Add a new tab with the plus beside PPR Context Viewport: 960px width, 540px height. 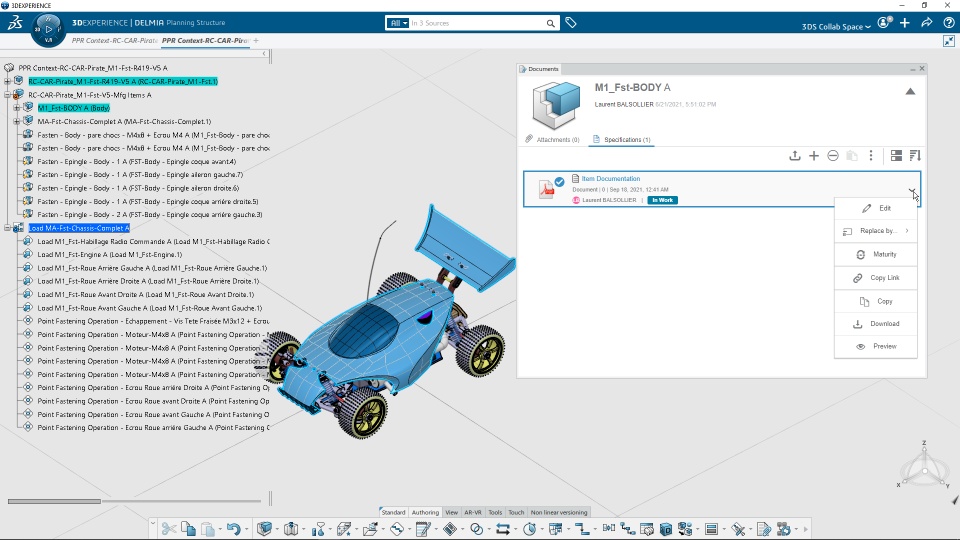click(x=256, y=40)
